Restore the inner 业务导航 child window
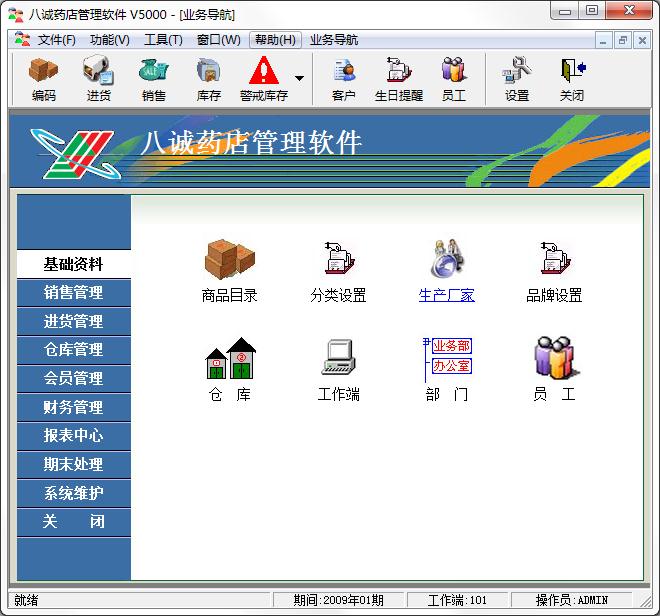 [x=623, y=41]
